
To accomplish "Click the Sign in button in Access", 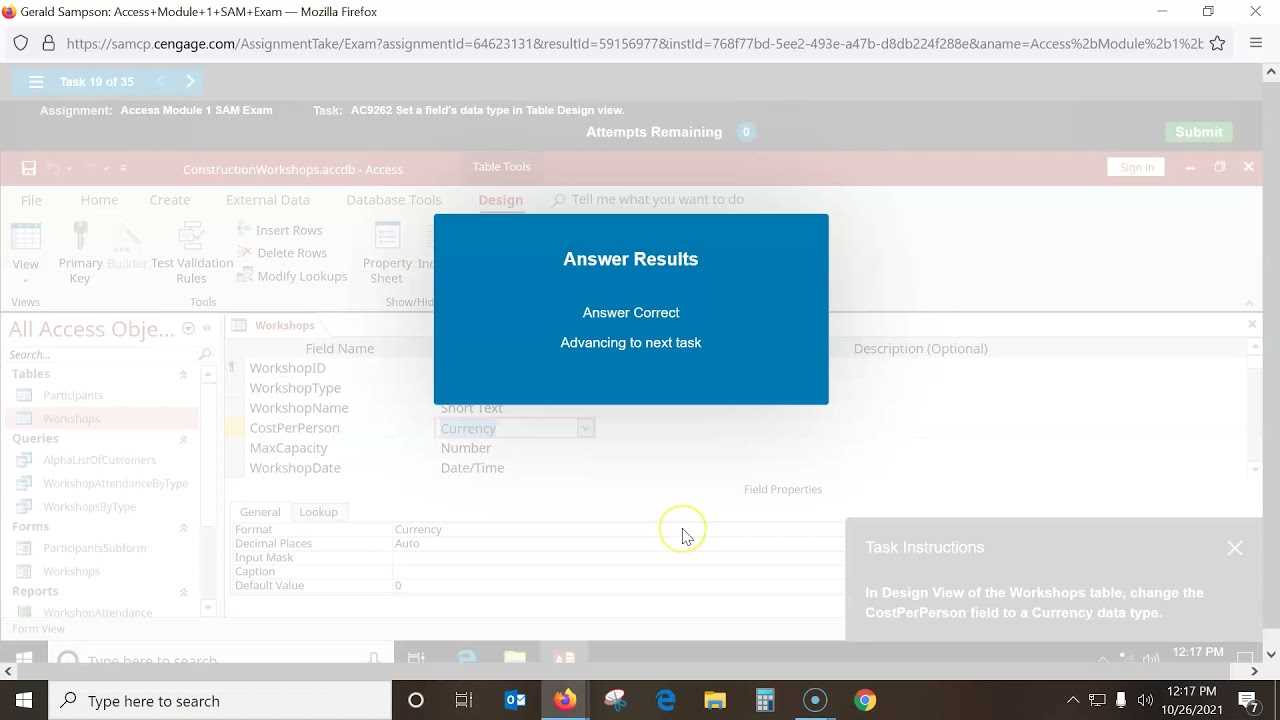I will pyautogui.click(x=1137, y=167).
